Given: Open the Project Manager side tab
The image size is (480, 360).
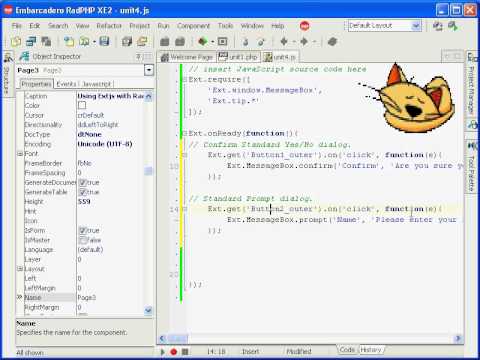Looking at the screenshot, I should pos(471,90).
